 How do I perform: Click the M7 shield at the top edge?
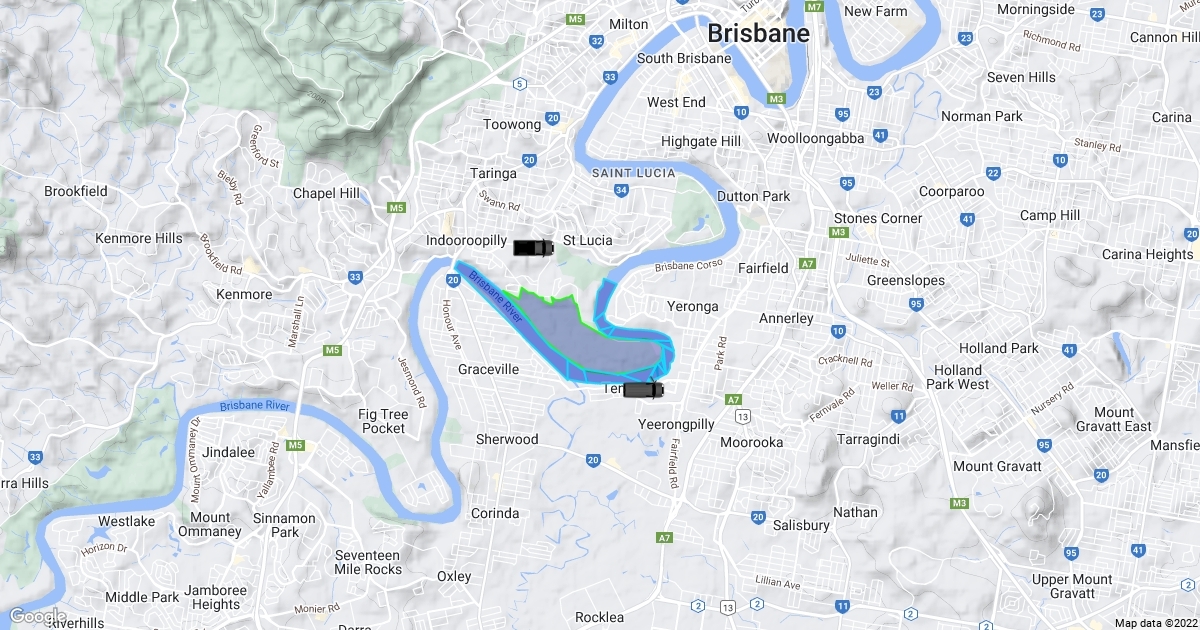[814, 7]
